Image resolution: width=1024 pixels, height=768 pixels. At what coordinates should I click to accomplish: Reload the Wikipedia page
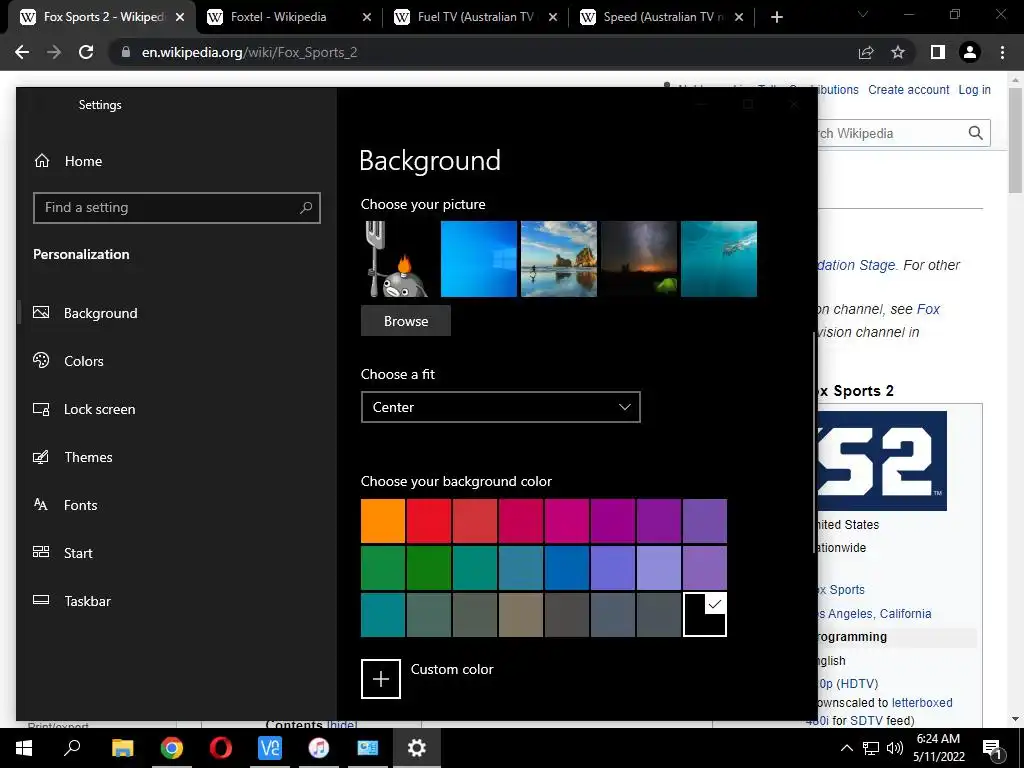point(86,52)
